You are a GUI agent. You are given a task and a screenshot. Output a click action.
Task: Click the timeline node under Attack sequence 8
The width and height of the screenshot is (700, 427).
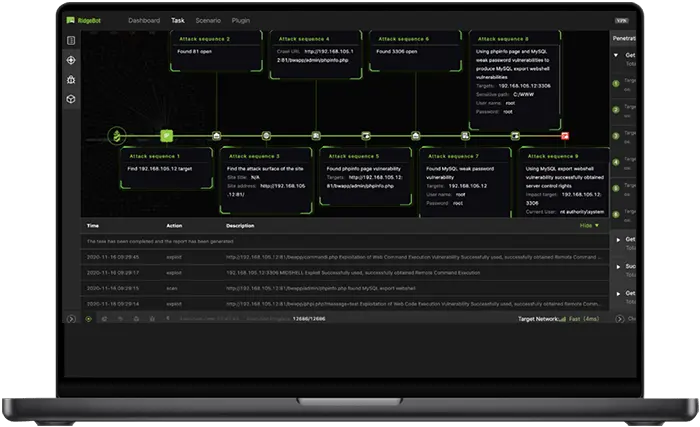tap(515, 136)
